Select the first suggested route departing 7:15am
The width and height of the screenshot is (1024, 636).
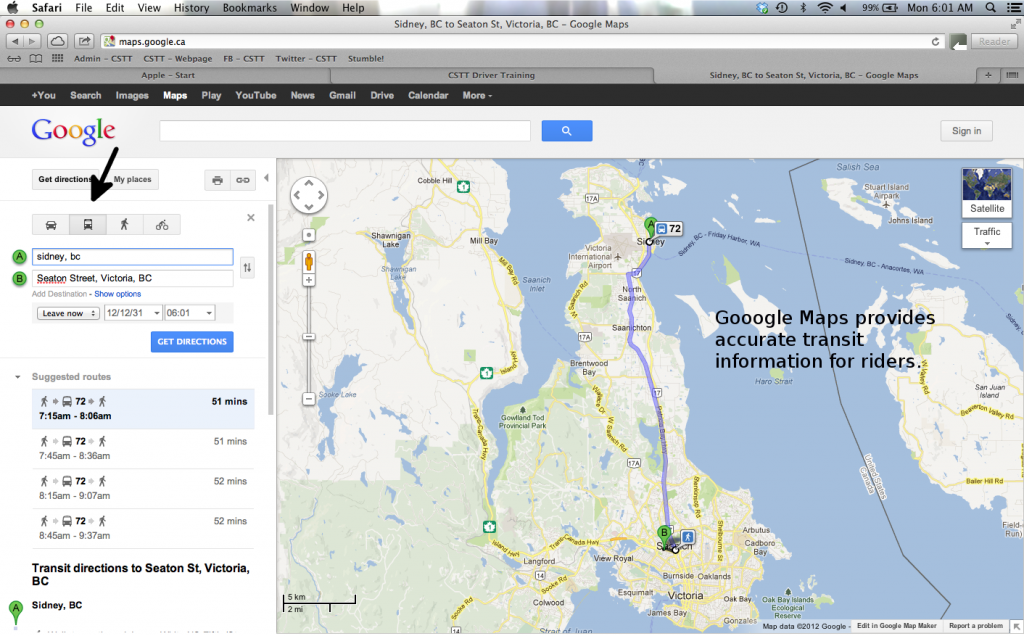tap(143, 407)
